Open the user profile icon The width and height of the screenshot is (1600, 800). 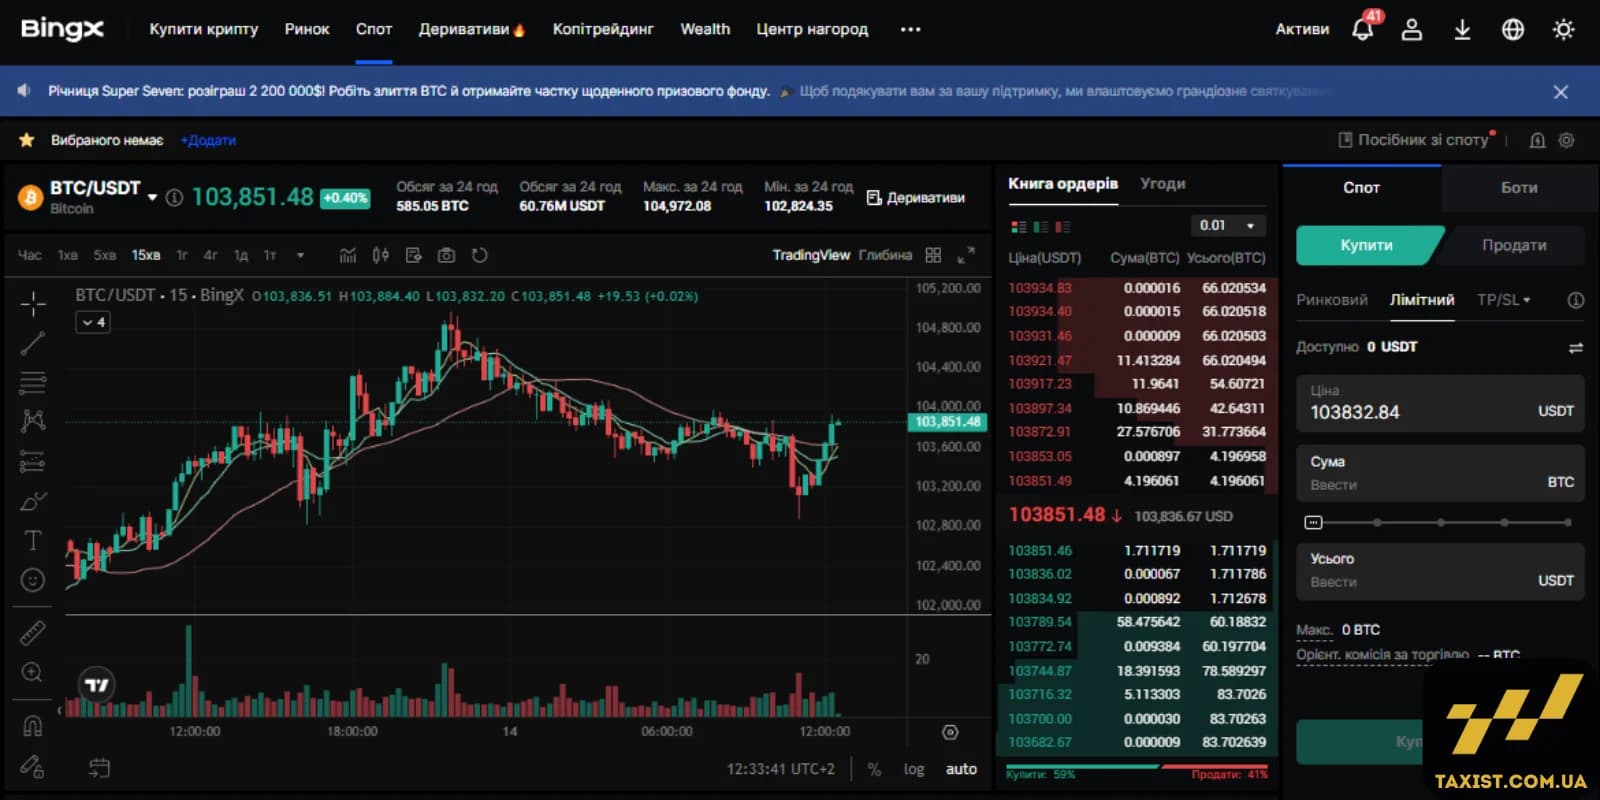[1412, 29]
